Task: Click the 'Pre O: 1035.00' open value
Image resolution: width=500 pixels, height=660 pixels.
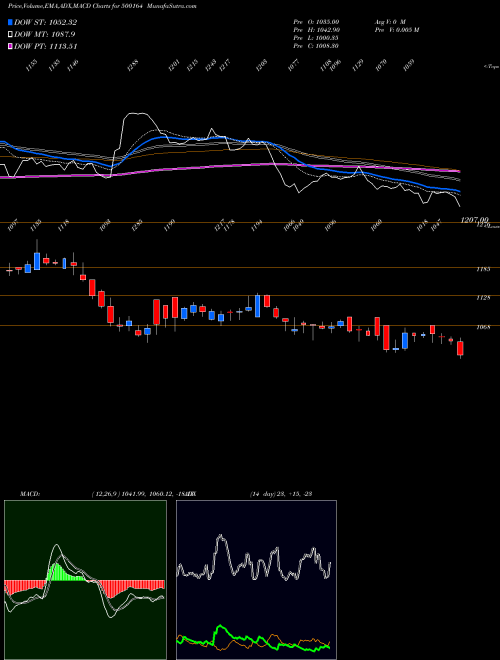Action: [x=316, y=21]
